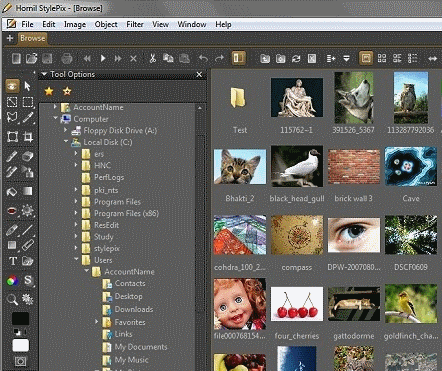Click the Open file toolbar icon
Image resolution: width=442 pixels, height=371 pixels.
point(31,58)
